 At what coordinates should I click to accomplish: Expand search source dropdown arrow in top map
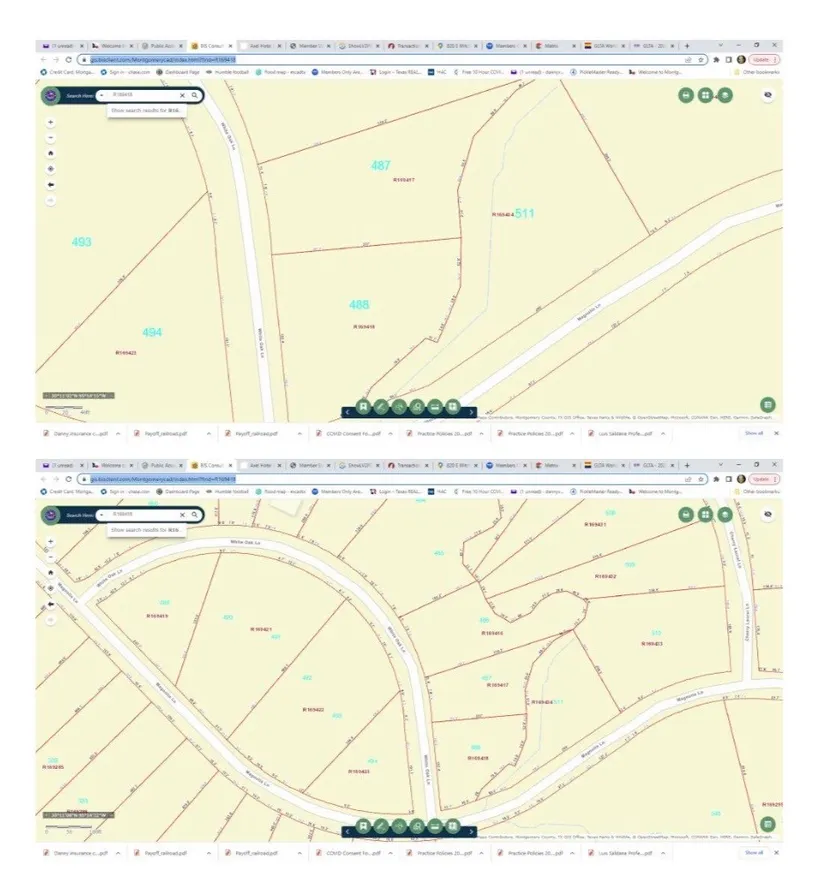click(x=101, y=95)
